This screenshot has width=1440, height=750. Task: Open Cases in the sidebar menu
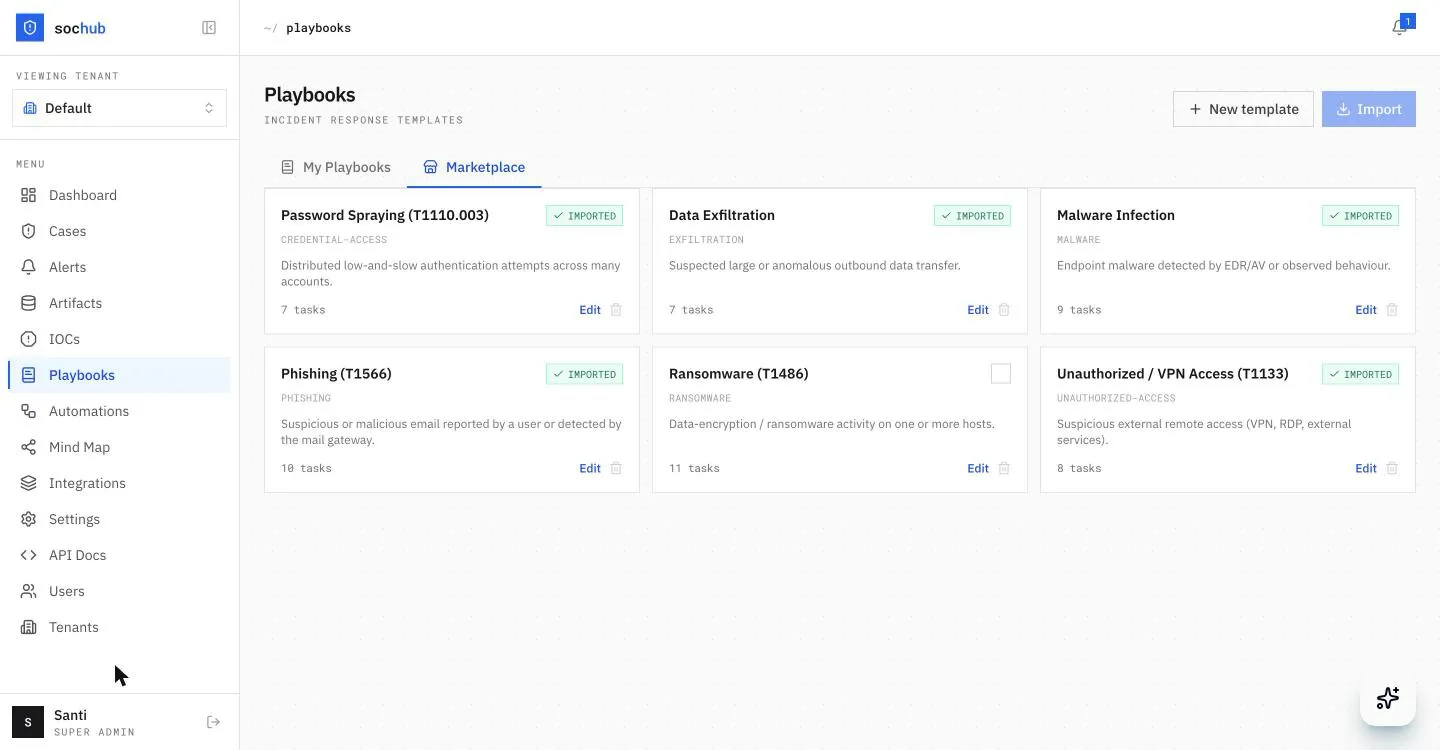coord(119,231)
